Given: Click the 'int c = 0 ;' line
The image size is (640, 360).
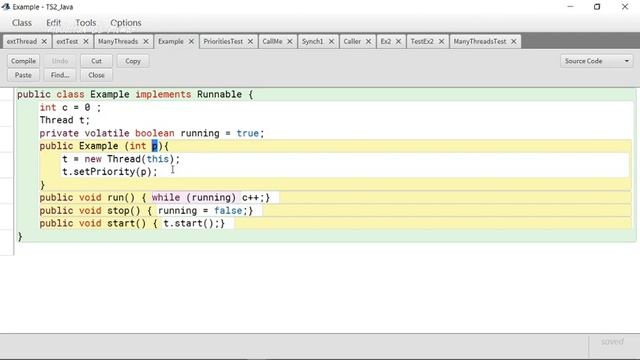Looking at the screenshot, I should (70, 107).
